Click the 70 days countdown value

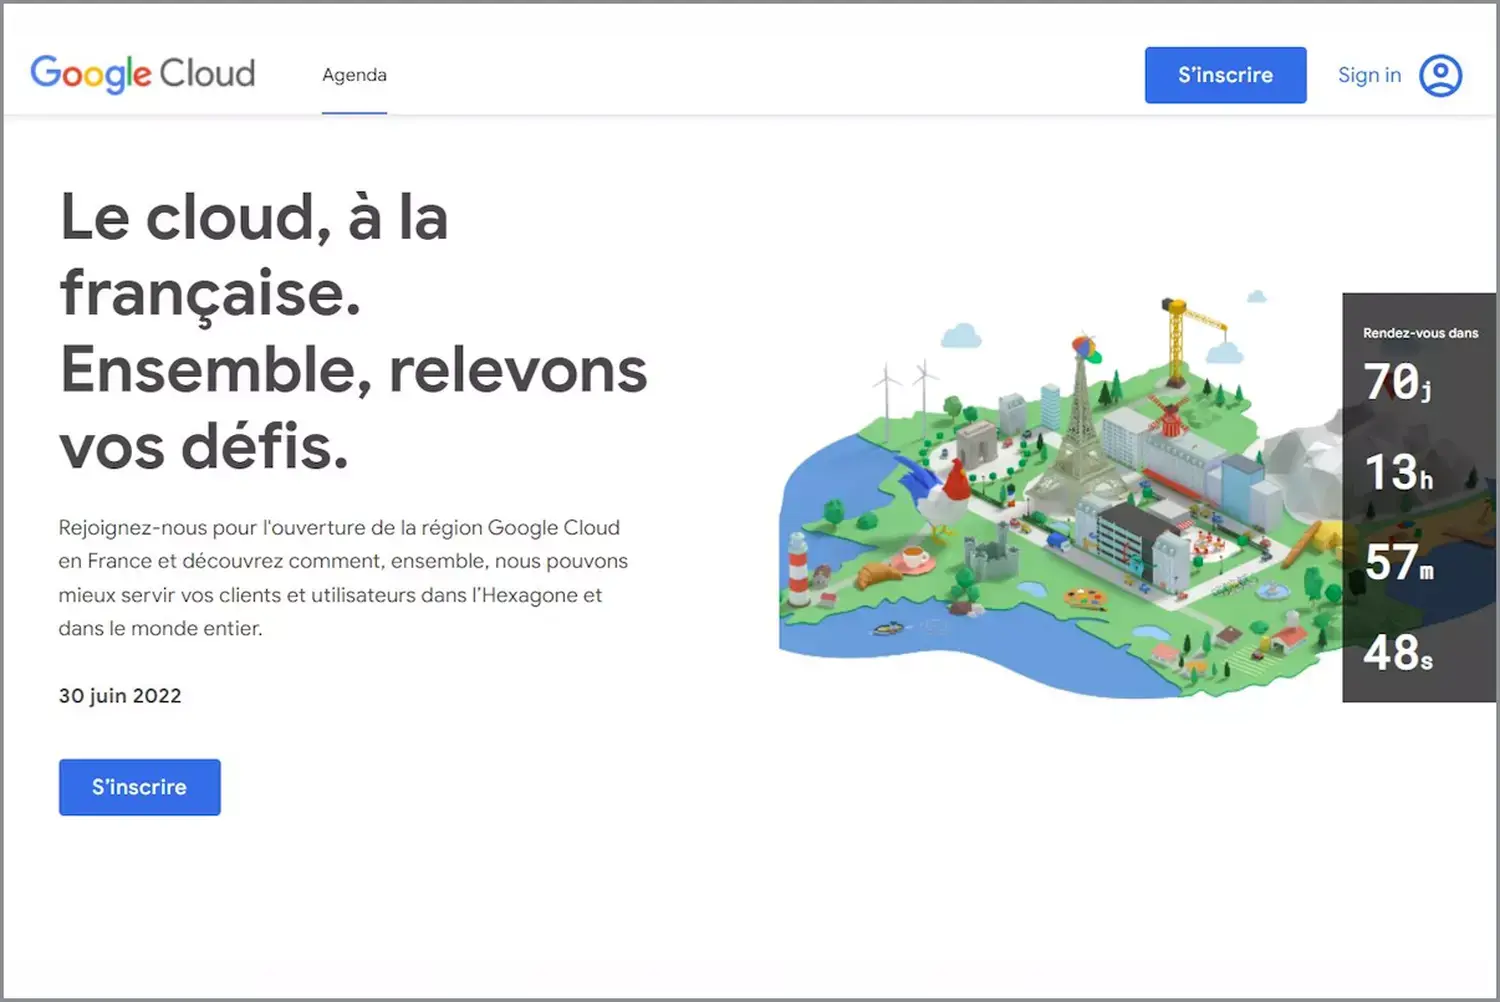point(1398,381)
